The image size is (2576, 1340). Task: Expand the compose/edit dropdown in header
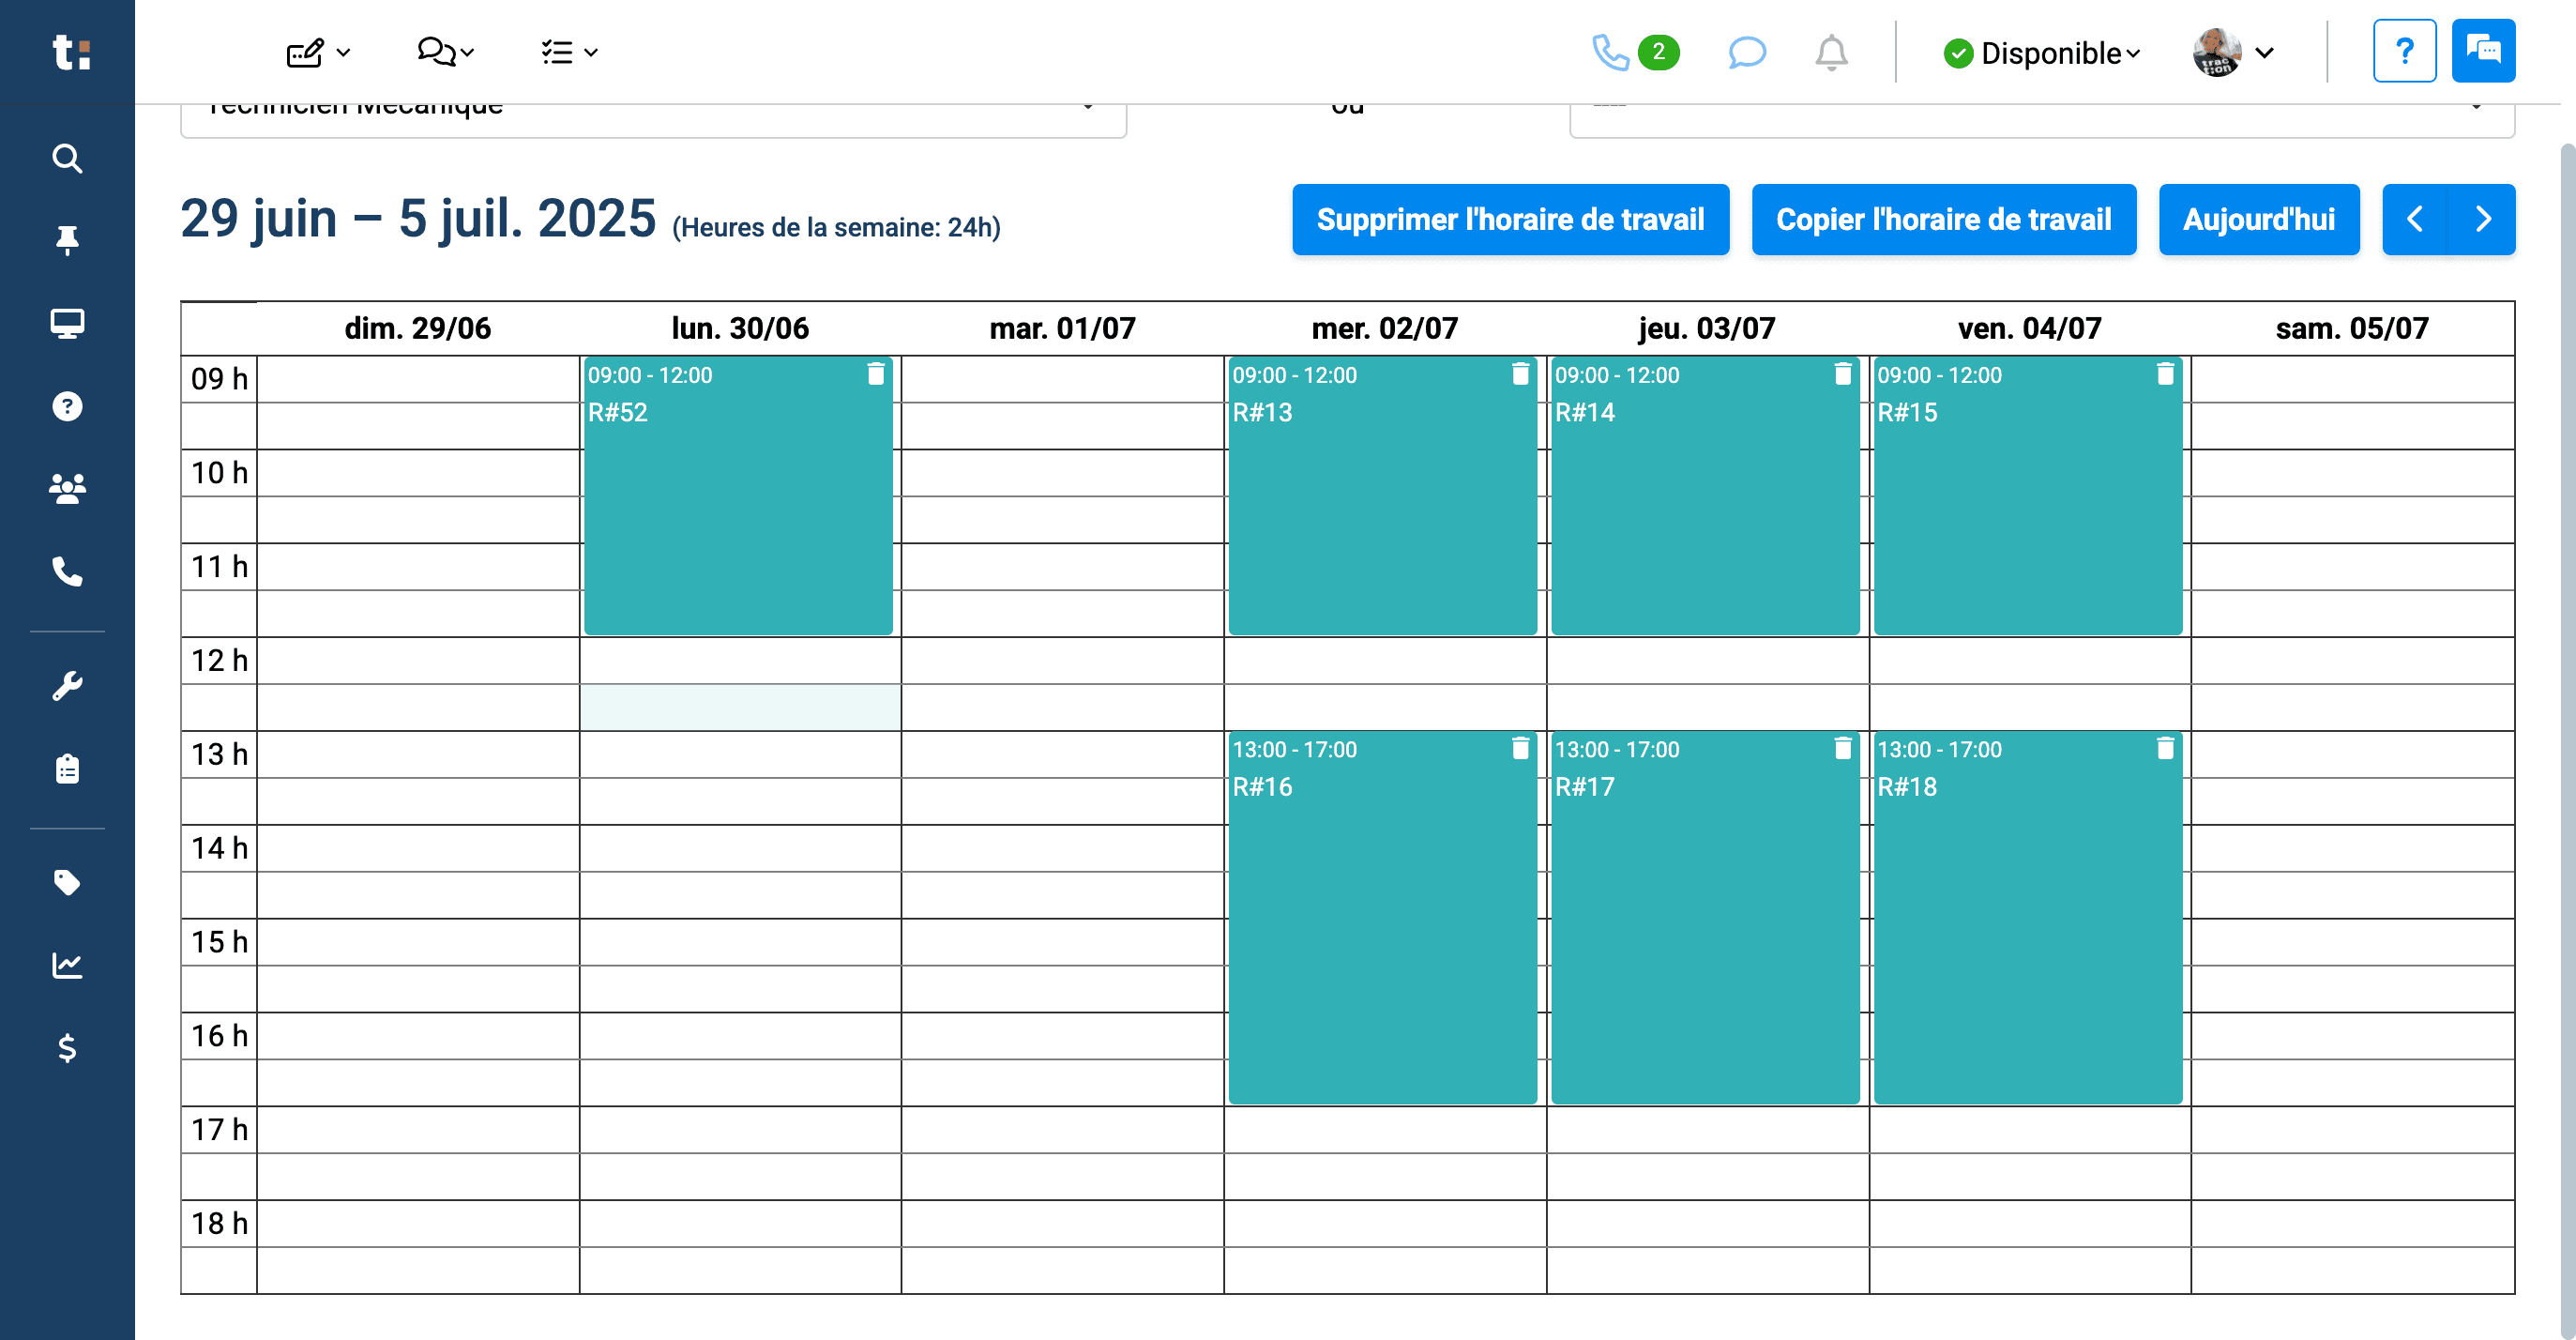pyautogui.click(x=318, y=52)
